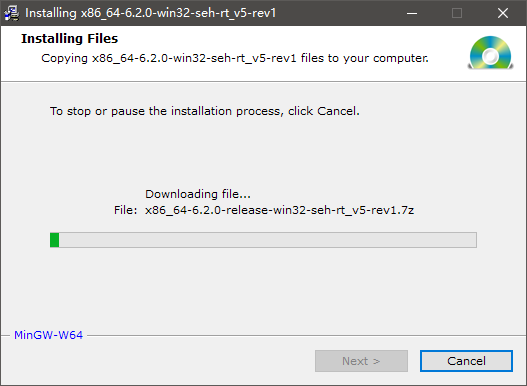This screenshot has height=386, width=527.
Task: Click the green filled portion of progress bar
Action: (x=54, y=240)
